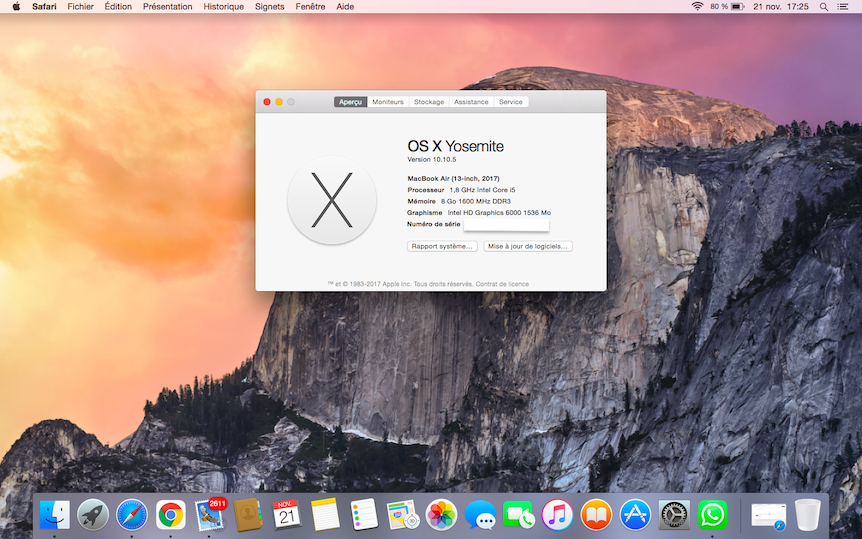This screenshot has height=539, width=862.
Task: Open iBooks orange book icon
Action: (596, 515)
